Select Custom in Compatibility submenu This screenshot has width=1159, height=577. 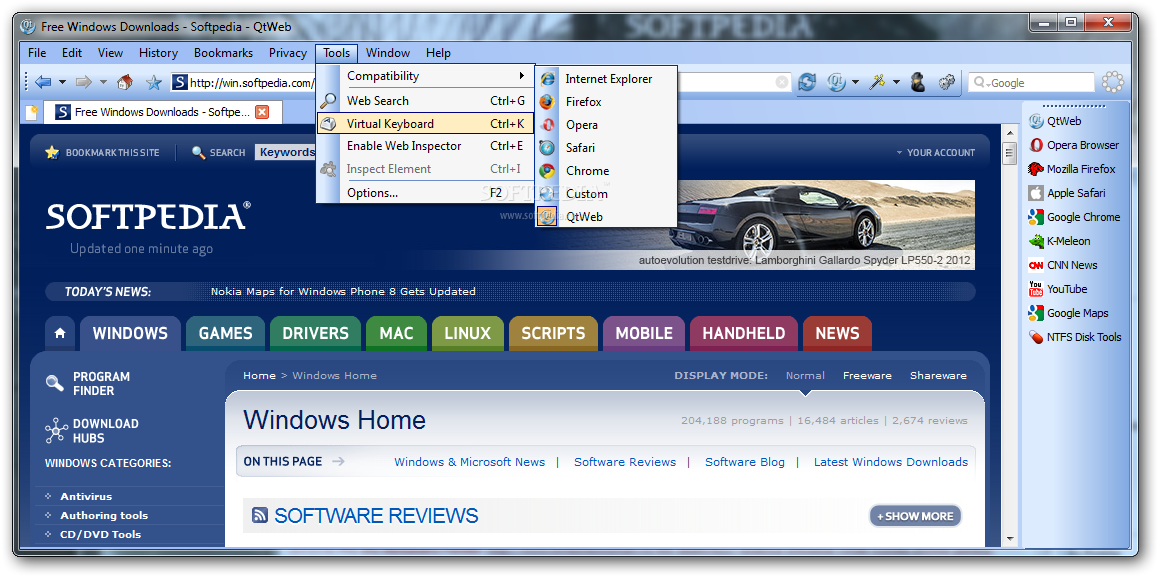pyautogui.click(x=606, y=194)
